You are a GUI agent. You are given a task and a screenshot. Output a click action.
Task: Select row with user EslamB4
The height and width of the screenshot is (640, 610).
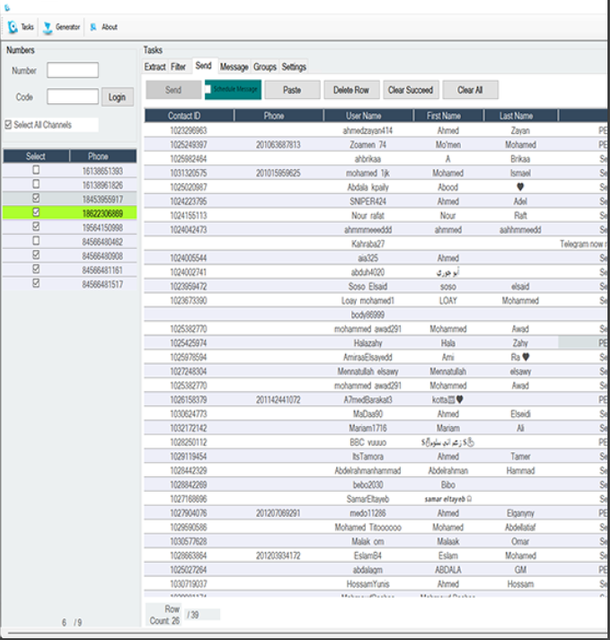click(x=376, y=556)
